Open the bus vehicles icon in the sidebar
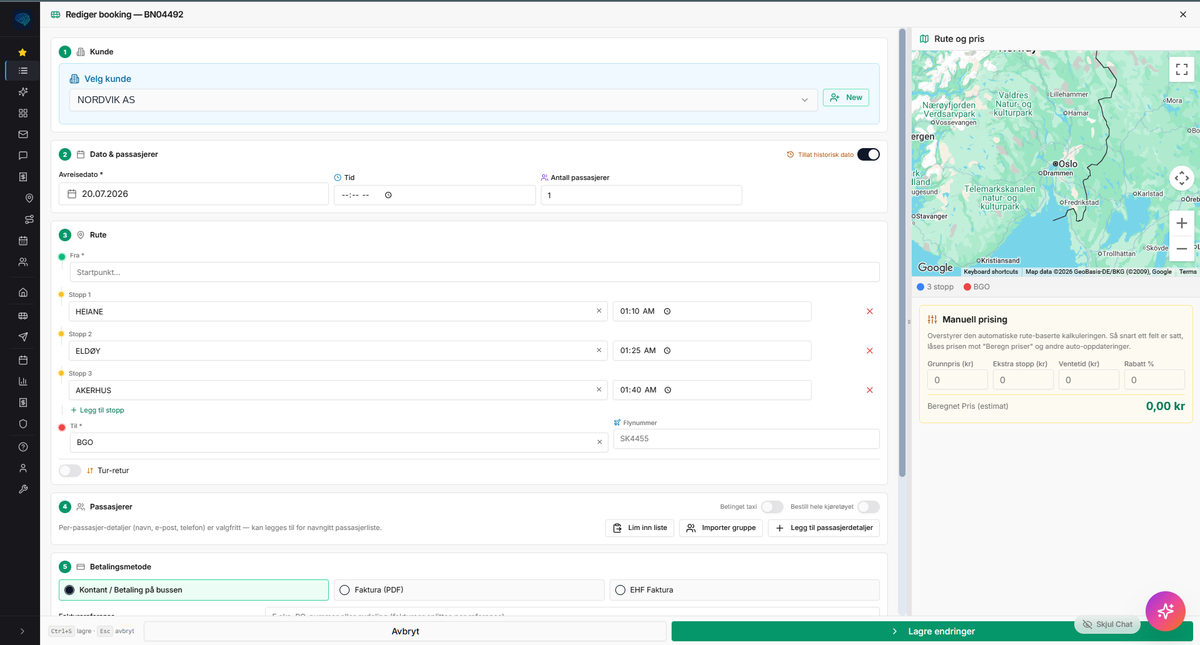This screenshot has width=1200, height=645. (x=22, y=316)
